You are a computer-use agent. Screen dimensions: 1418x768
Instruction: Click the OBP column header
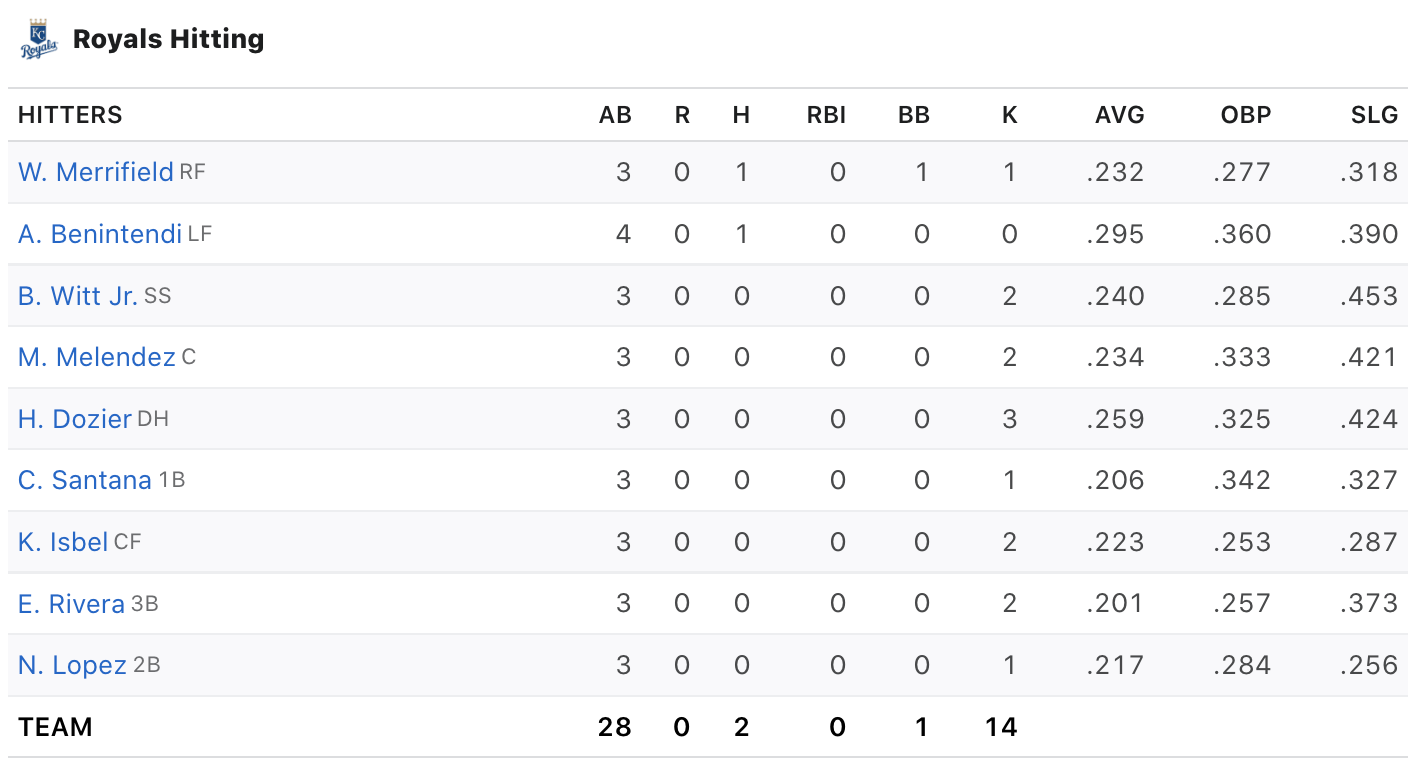(1245, 115)
